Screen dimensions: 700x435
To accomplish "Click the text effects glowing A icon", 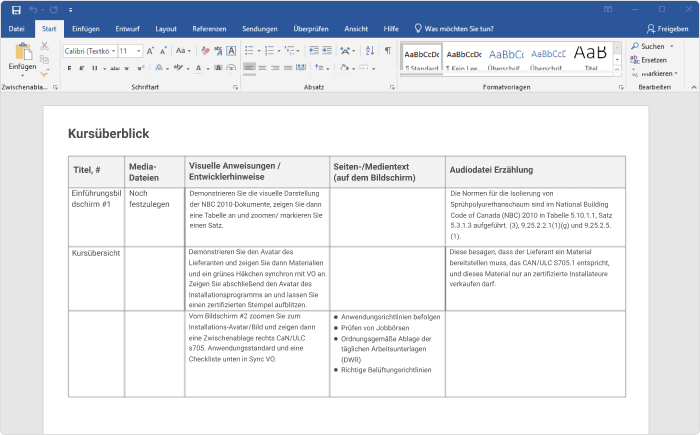I will coord(159,68).
